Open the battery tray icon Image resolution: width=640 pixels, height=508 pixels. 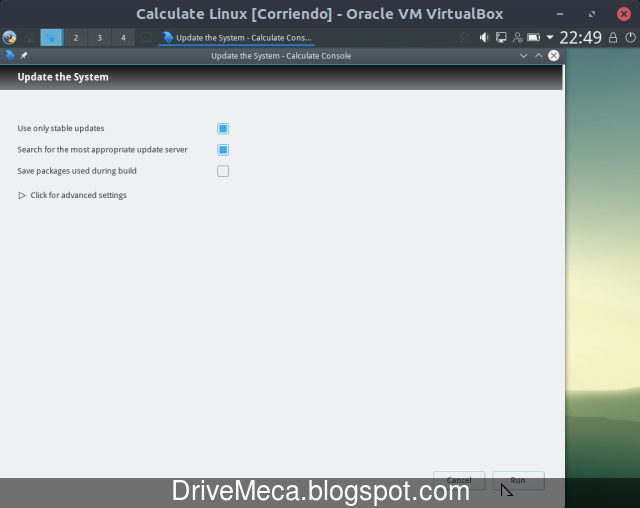pyautogui.click(x=533, y=38)
